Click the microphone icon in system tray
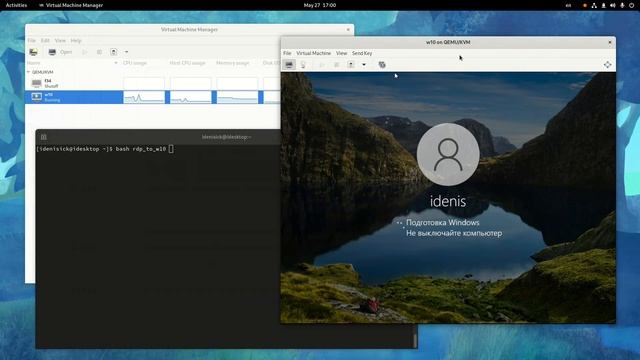The height and width of the screenshot is (360, 640). (622, 5)
